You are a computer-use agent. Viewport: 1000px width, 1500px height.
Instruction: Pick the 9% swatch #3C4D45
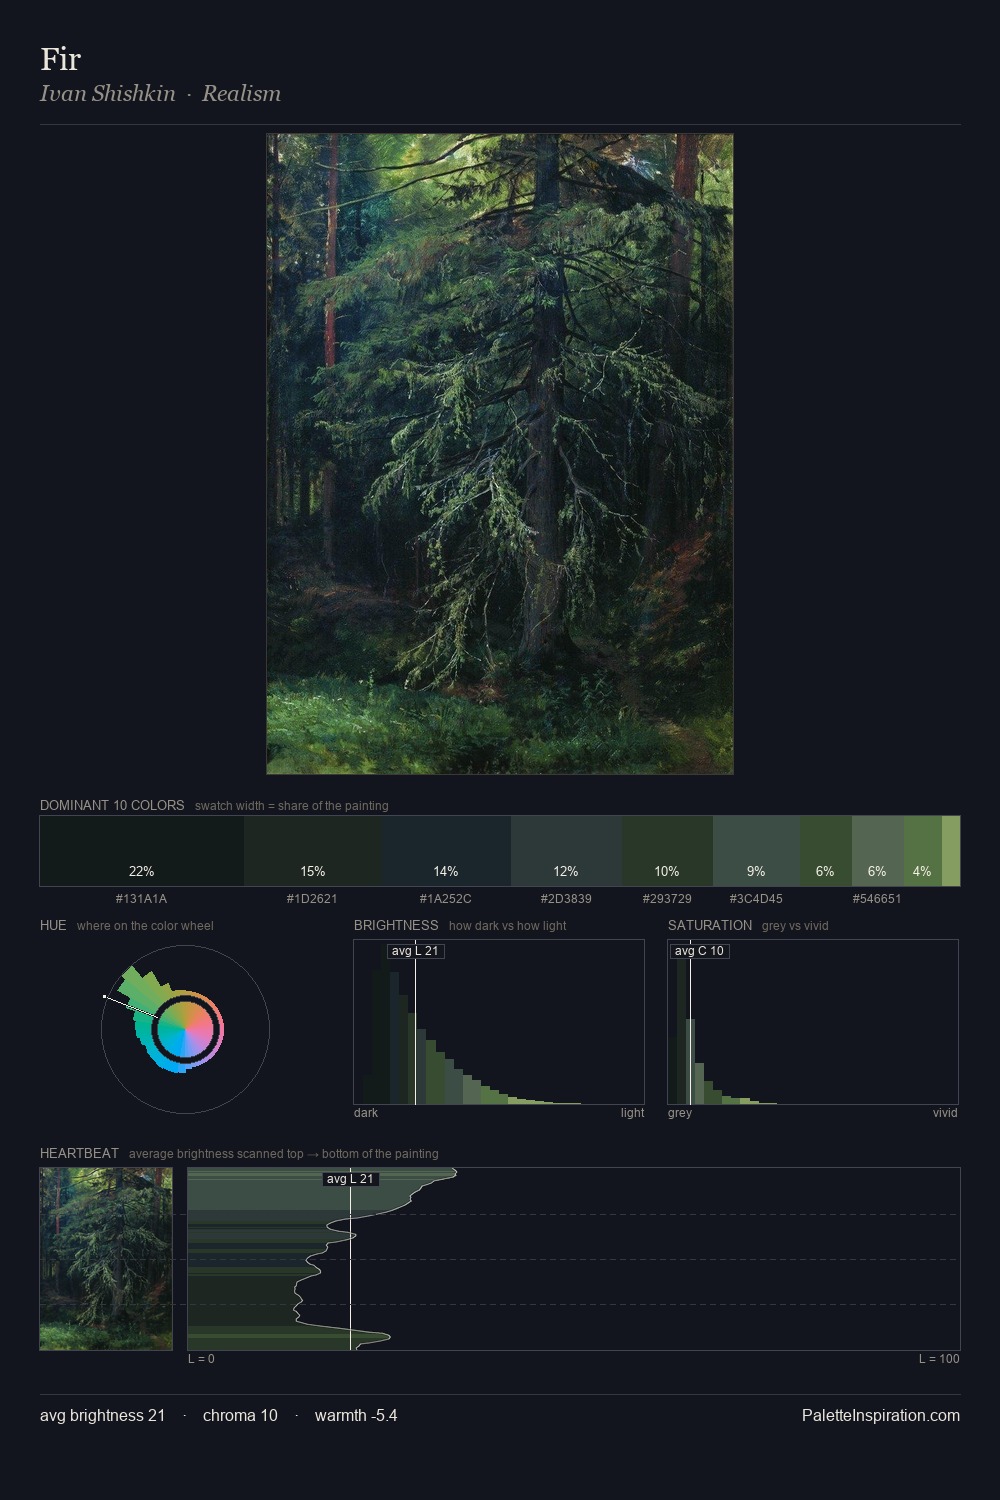click(x=756, y=851)
